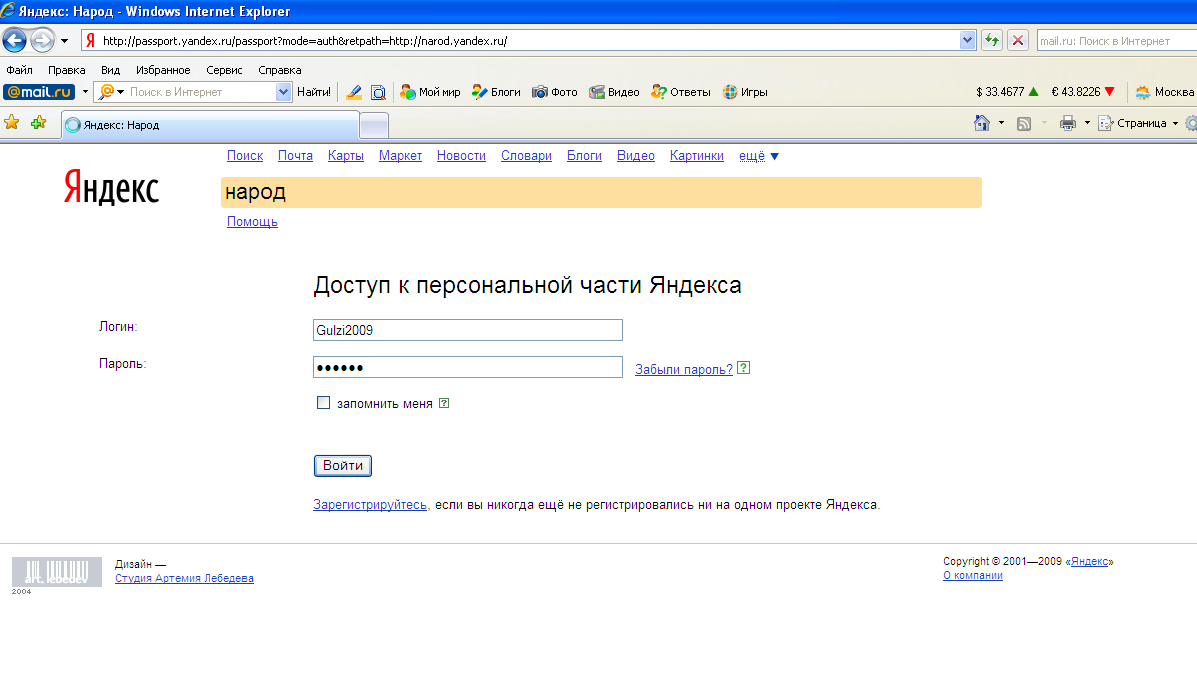Click the Refresh page icon
This screenshot has height=682, width=1197.
[x=992, y=40]
